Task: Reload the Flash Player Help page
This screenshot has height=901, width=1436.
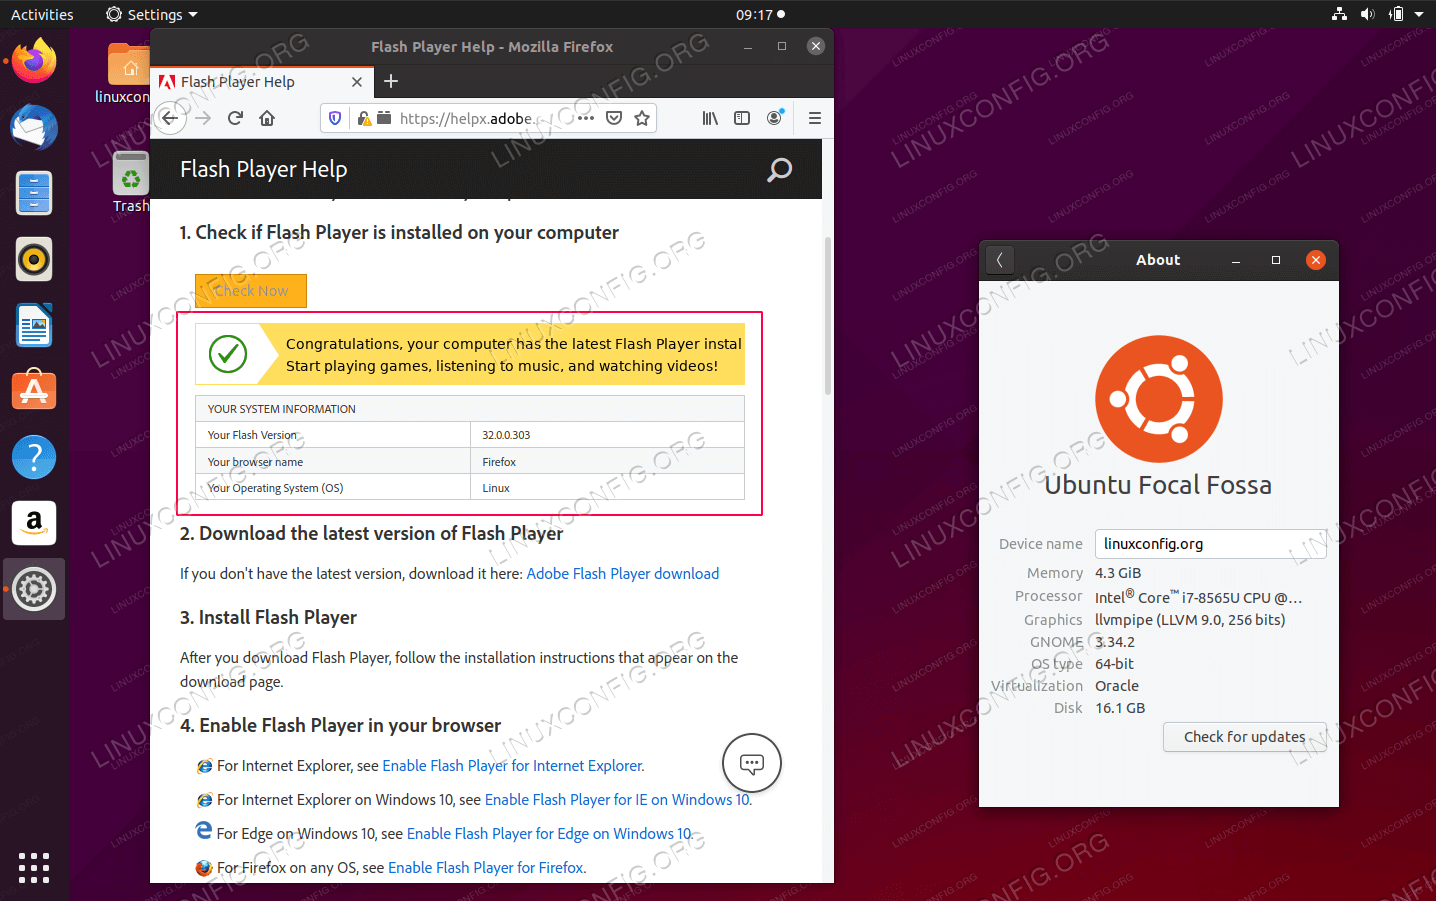Action: coord(235,118)
